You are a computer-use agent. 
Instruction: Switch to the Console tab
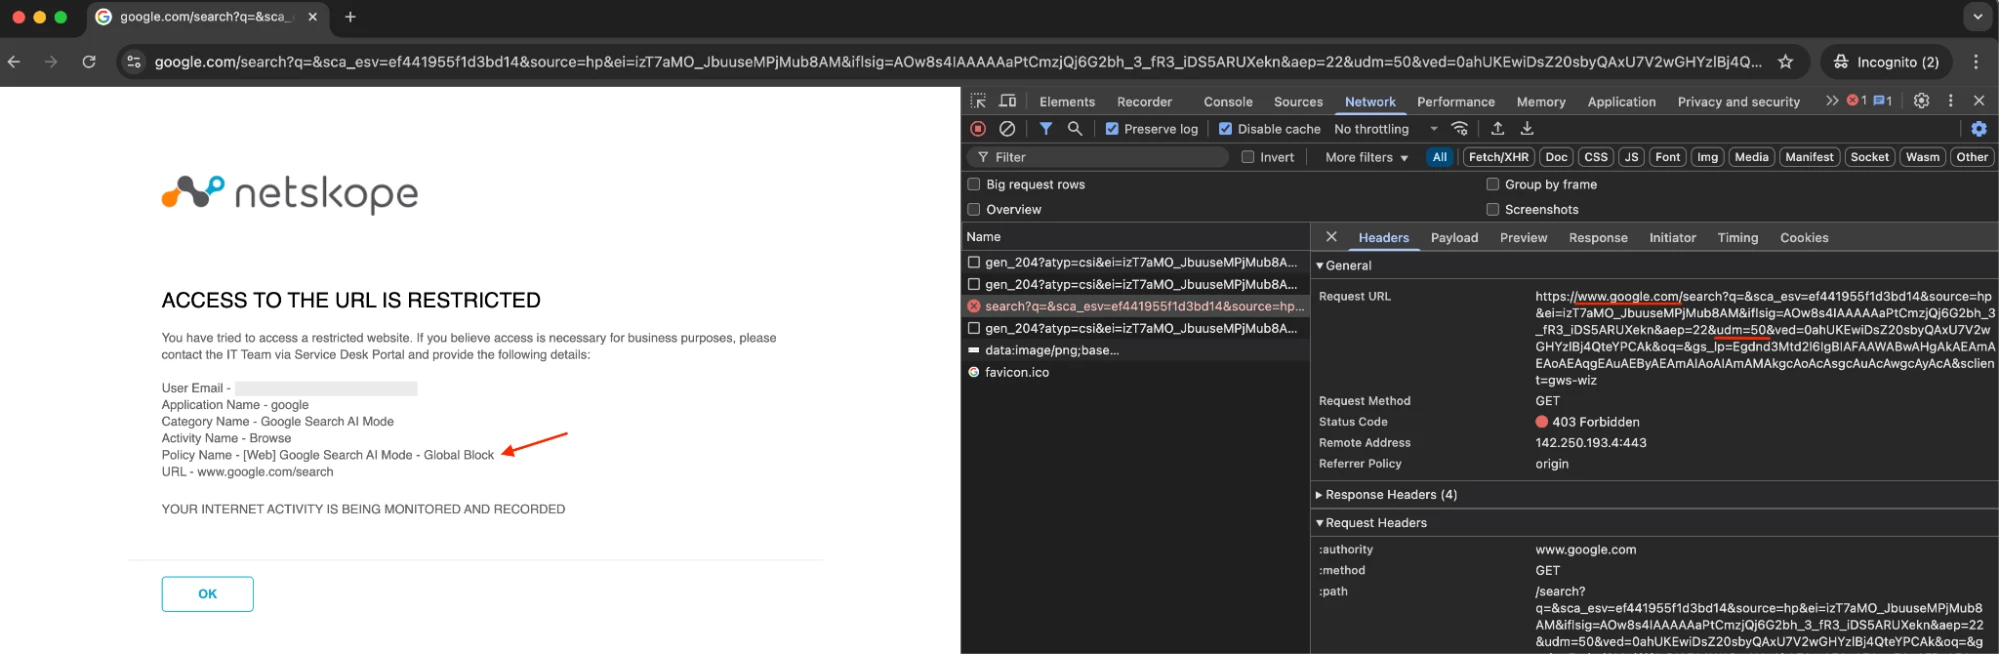click(x=1228, y=102)
